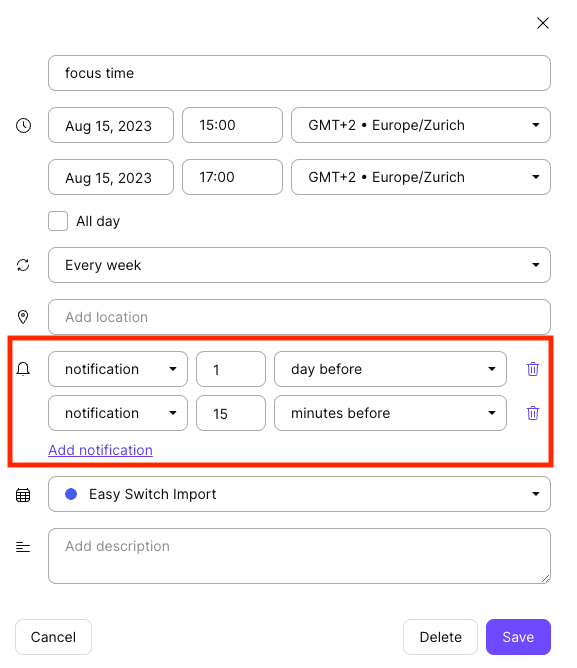Click the location pin icon

tap(23, 317)
